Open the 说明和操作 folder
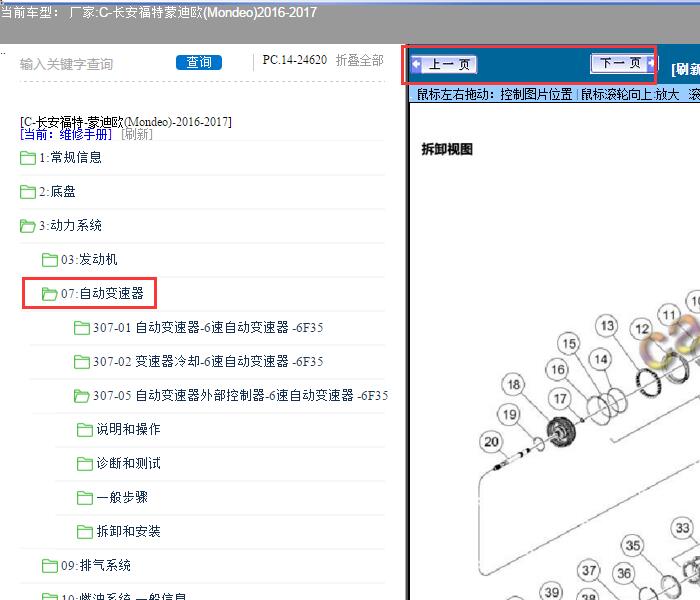This screenshot has height=600, width=700. 129,429
